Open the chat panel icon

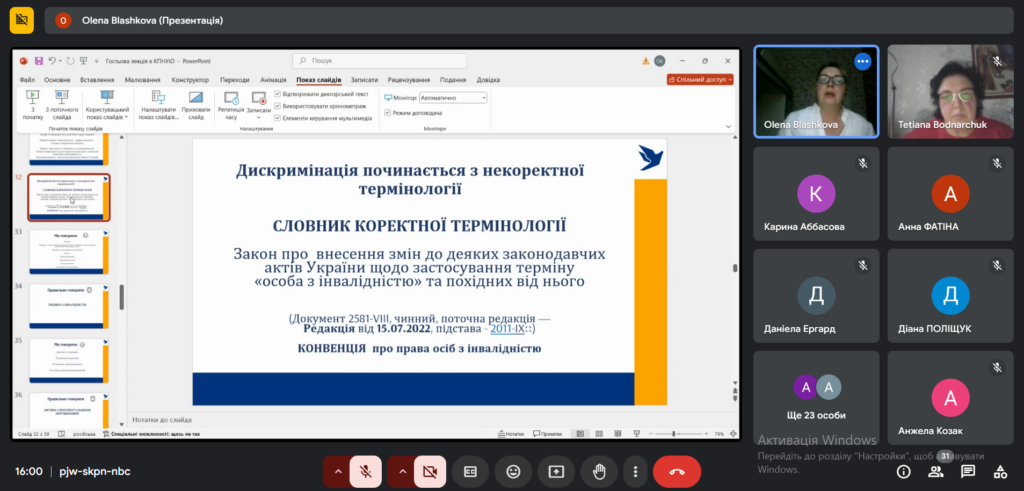click(x=967, y=471)
